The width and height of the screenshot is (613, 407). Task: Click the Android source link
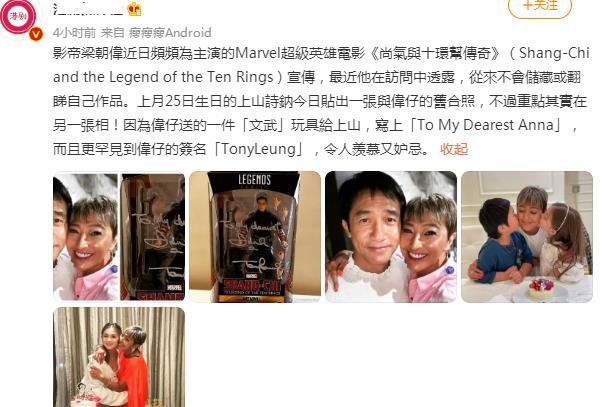[x=170, y=32]
